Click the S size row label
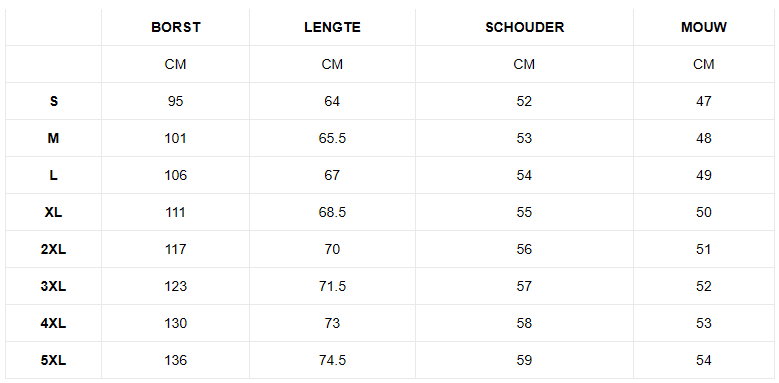Viewport: 779px width, 383px height. pyautogui.click(x=54, y=101)
